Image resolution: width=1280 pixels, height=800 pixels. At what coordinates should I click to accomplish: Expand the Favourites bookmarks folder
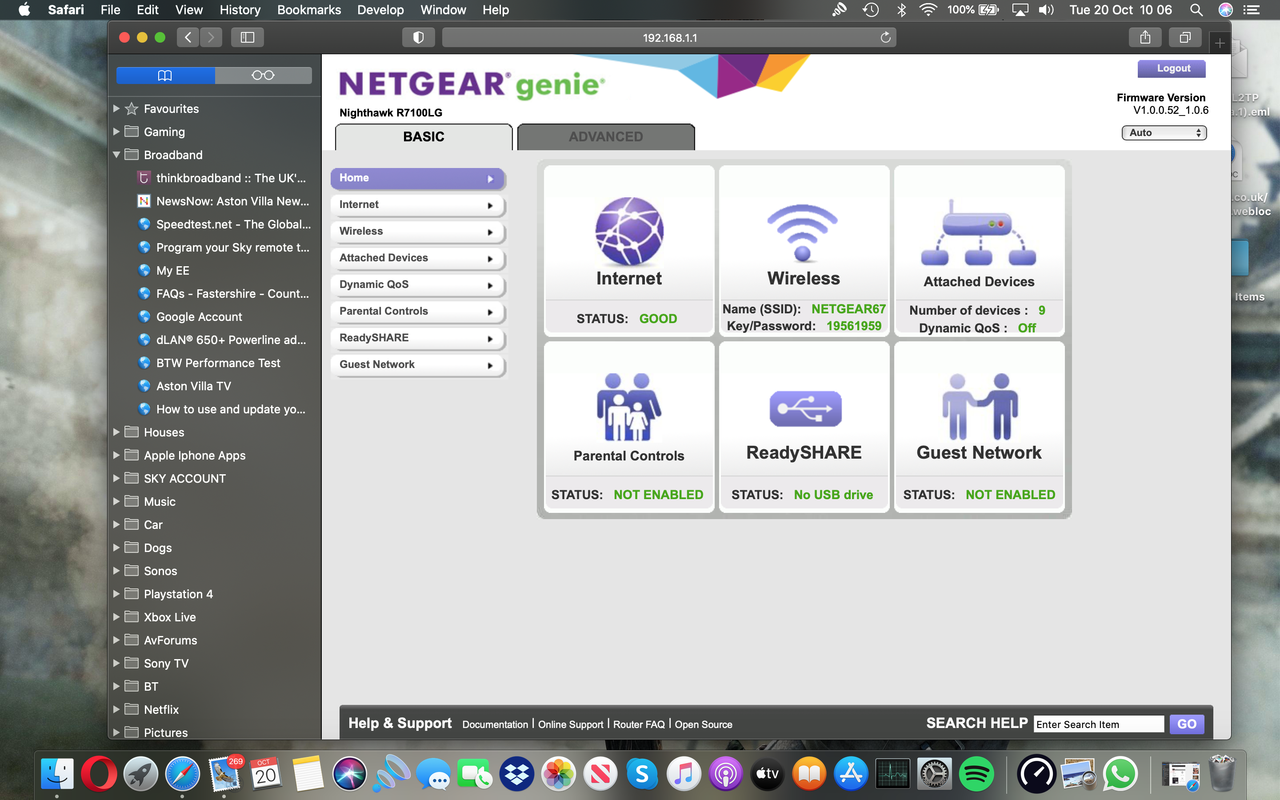117,108
